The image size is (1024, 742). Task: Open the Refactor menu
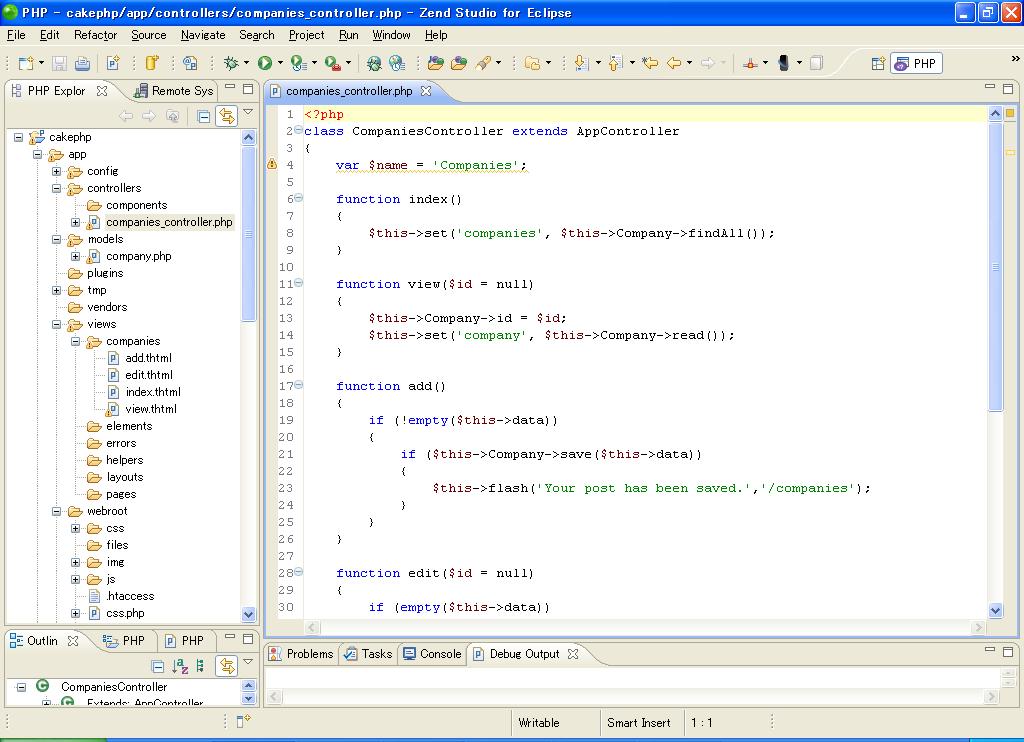(x=95, y=35)
